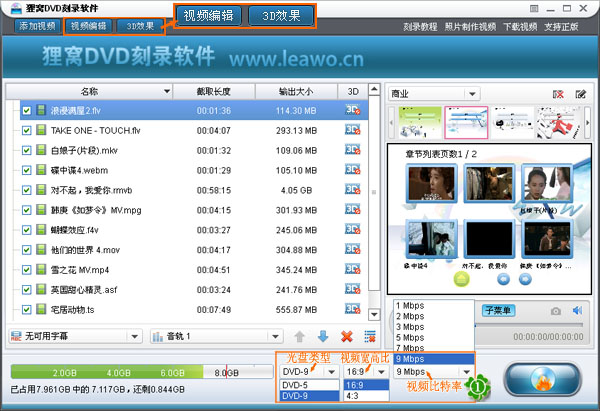Screen dimensions: 600x411
Task: Toggle checkbox for 他们的世界 4.mov
Action: coord(26,250)
